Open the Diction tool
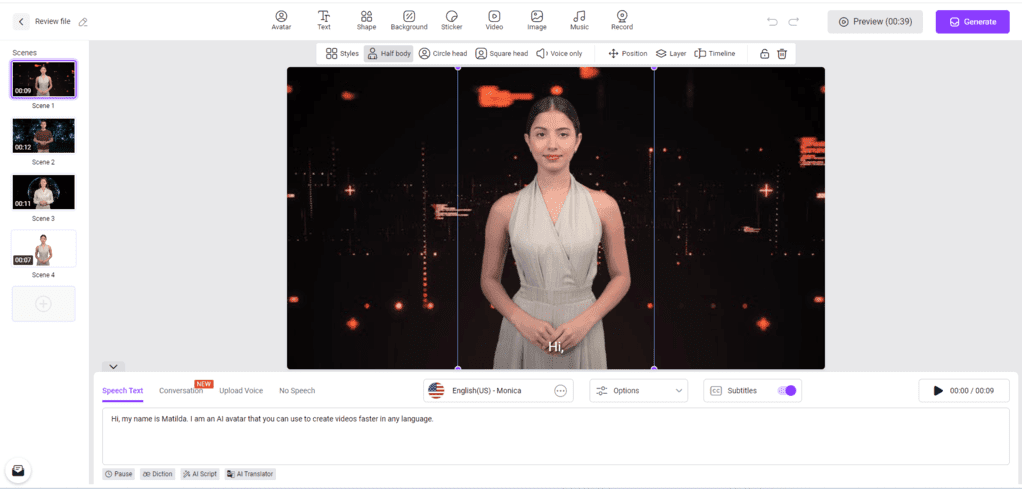1022x489 pixels. click(158, 474)
